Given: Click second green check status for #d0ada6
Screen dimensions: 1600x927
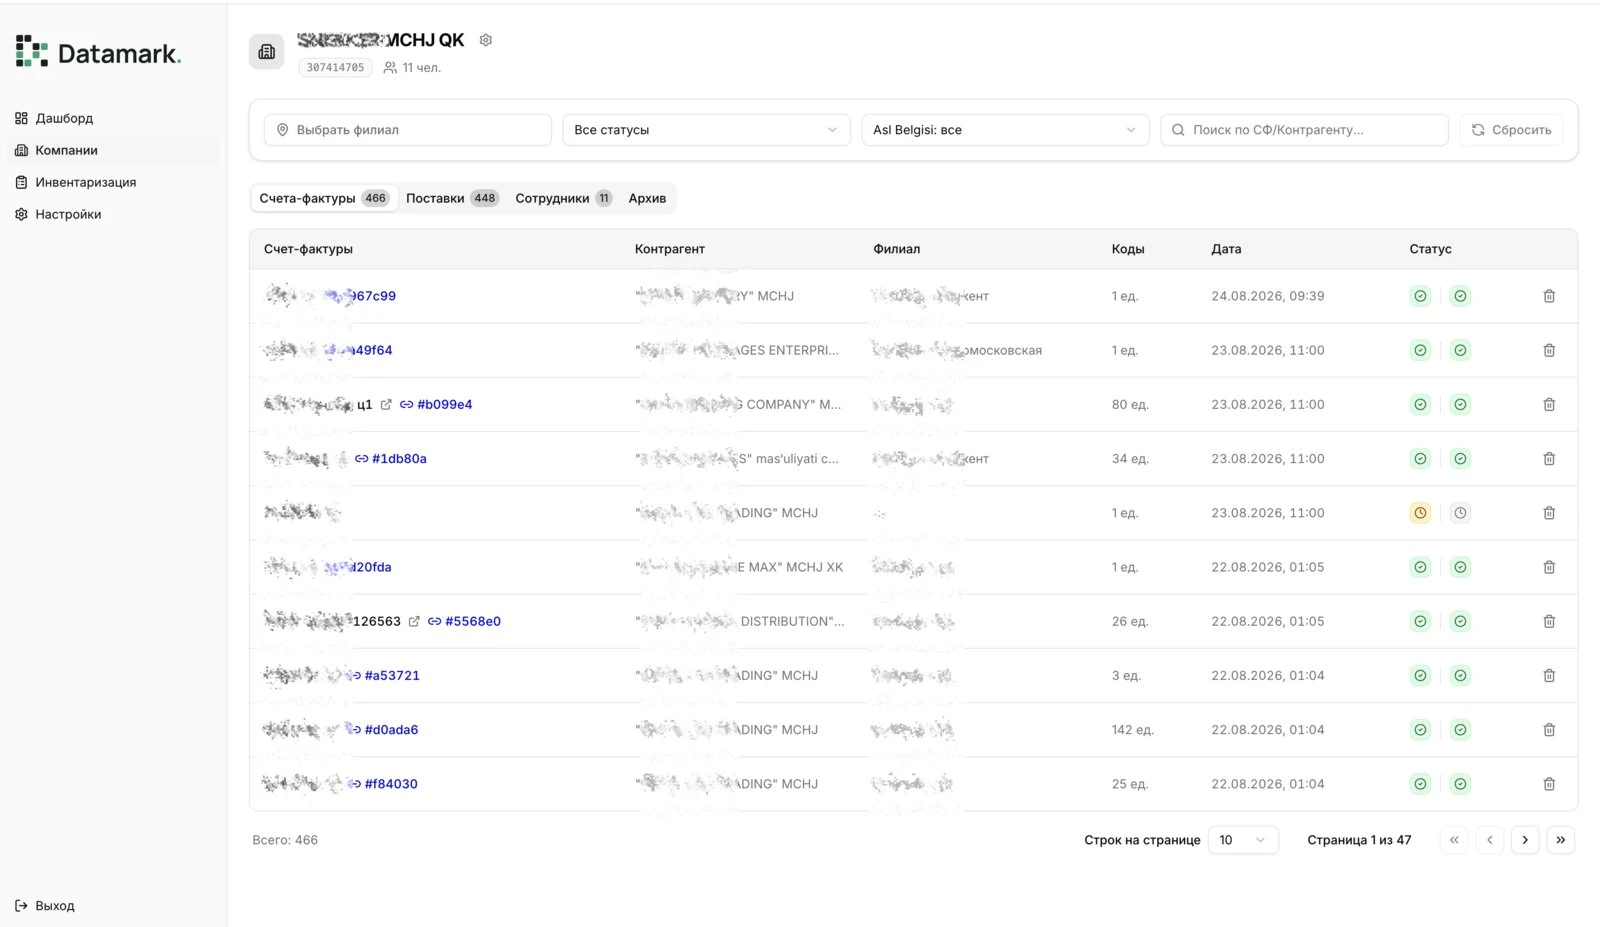Looking at the screenshot, I should click(1460, 730).
